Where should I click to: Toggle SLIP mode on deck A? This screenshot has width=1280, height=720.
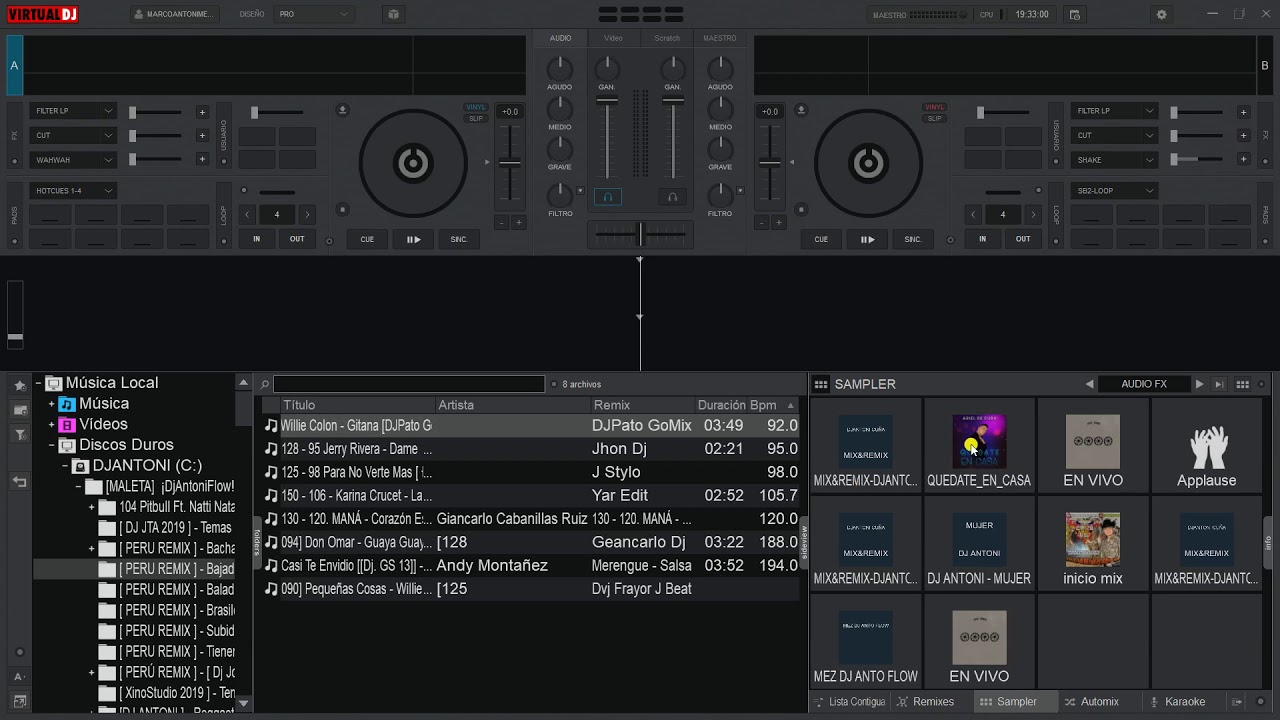coord(476,118)
